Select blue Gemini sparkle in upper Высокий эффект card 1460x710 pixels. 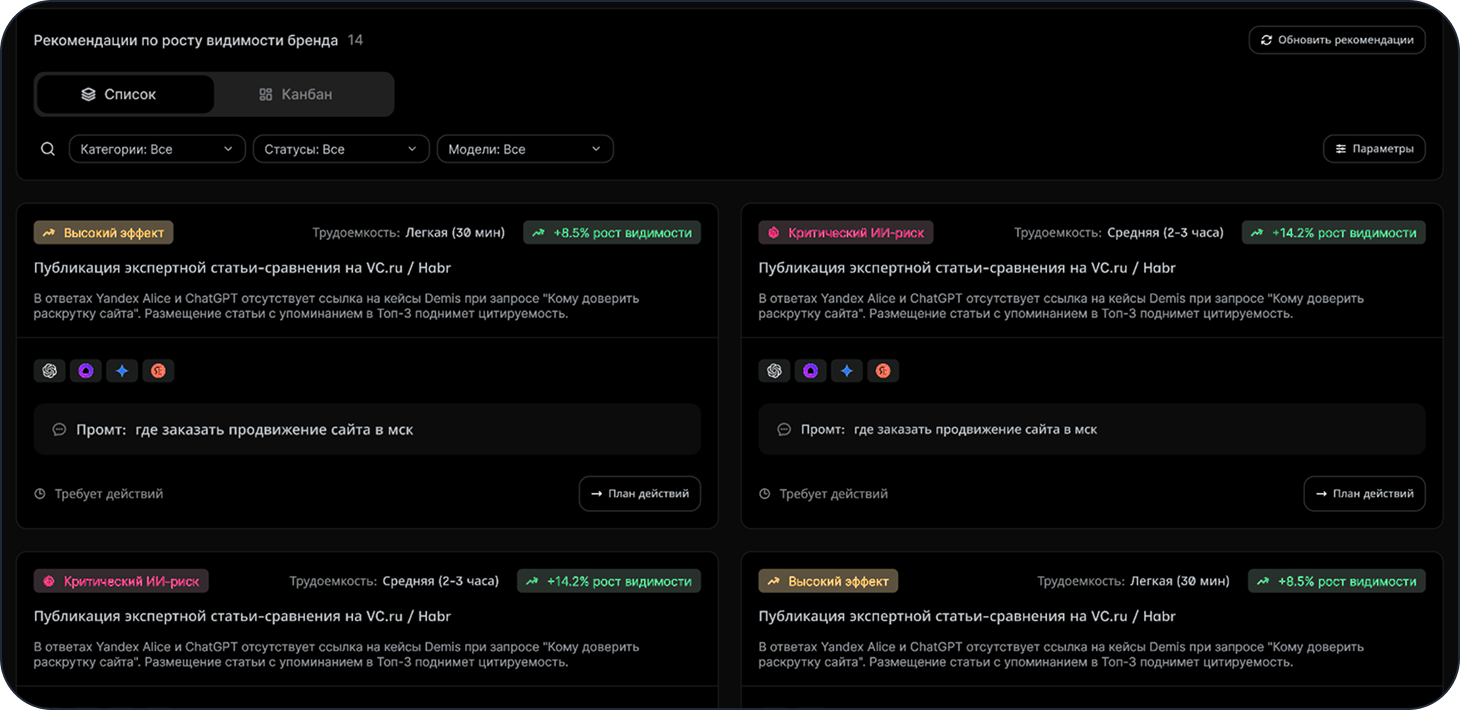tap(122, 371)
